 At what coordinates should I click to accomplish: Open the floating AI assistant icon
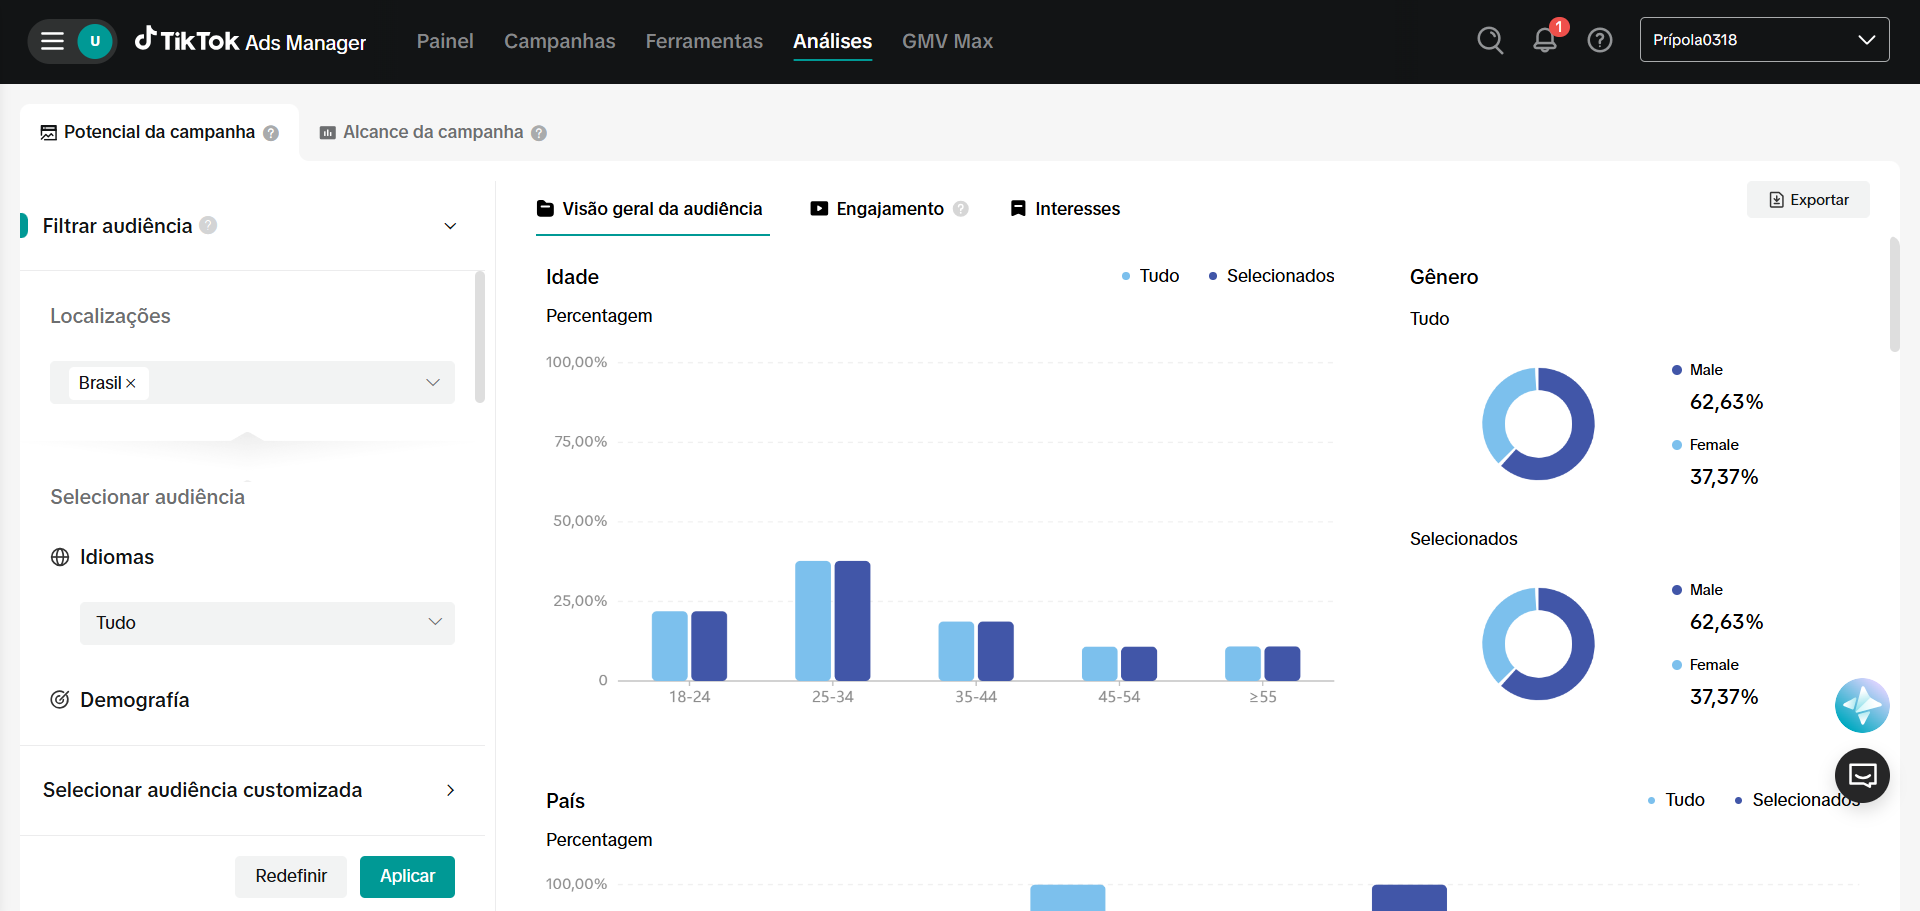[x=1861, y=706]
